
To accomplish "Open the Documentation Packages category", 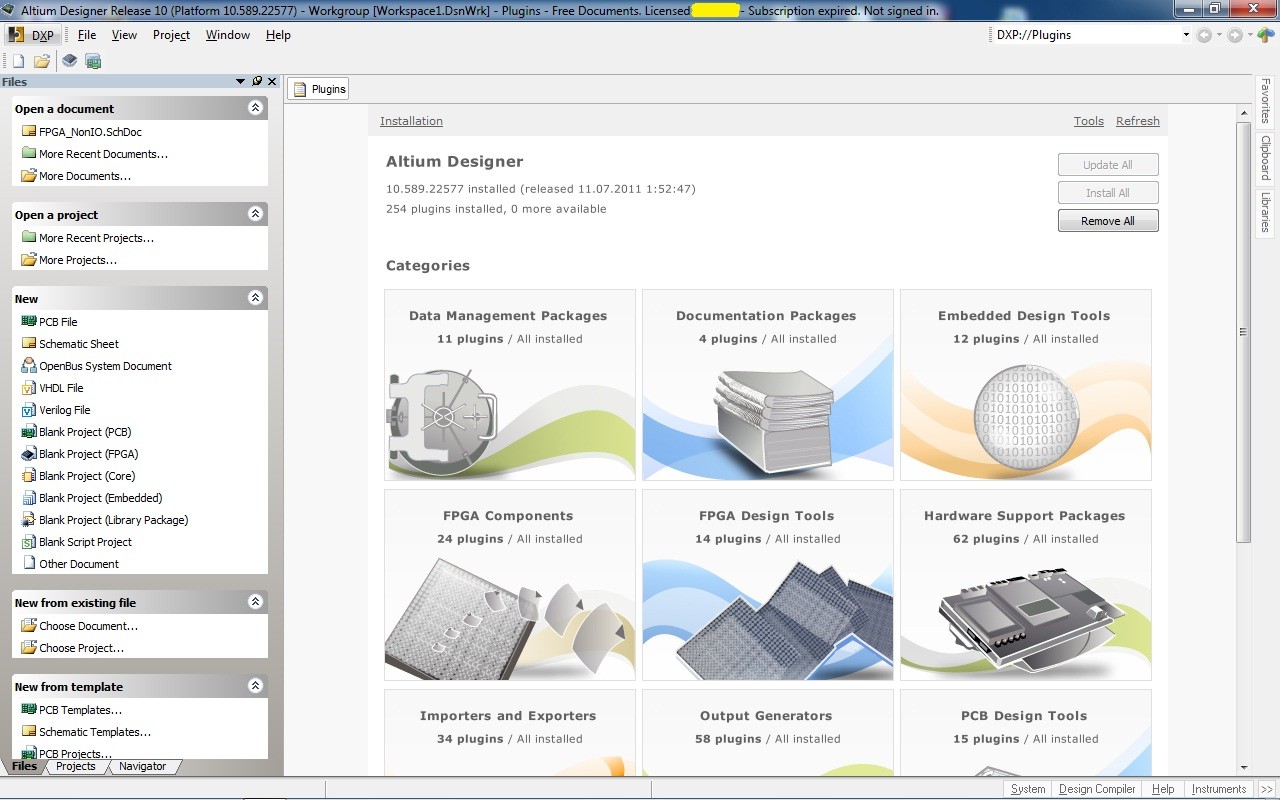I will [768, 385].
